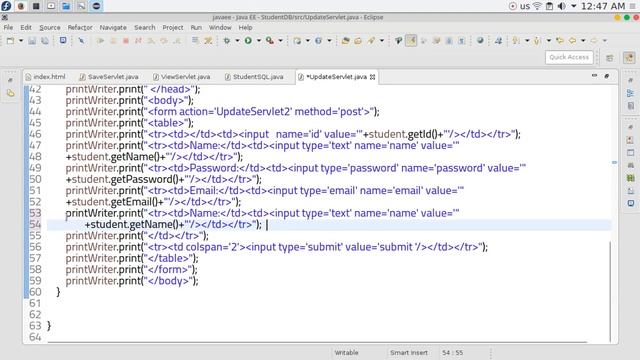Open the file manager in top panel
The height and width of the screenshot is (360, 640).
[x=66, y=6]
